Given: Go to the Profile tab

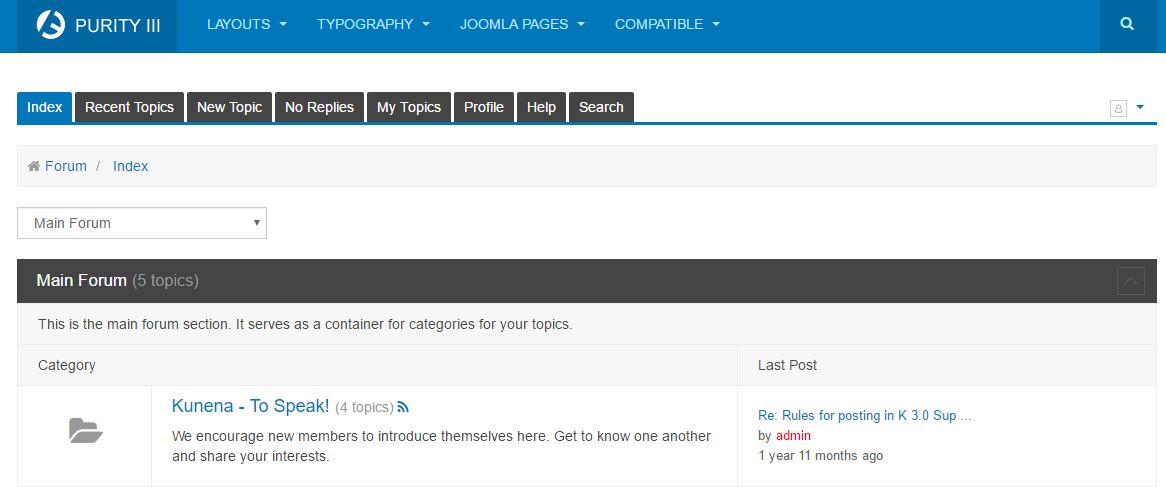Looking at the screenshot, I should click(483, 107).
